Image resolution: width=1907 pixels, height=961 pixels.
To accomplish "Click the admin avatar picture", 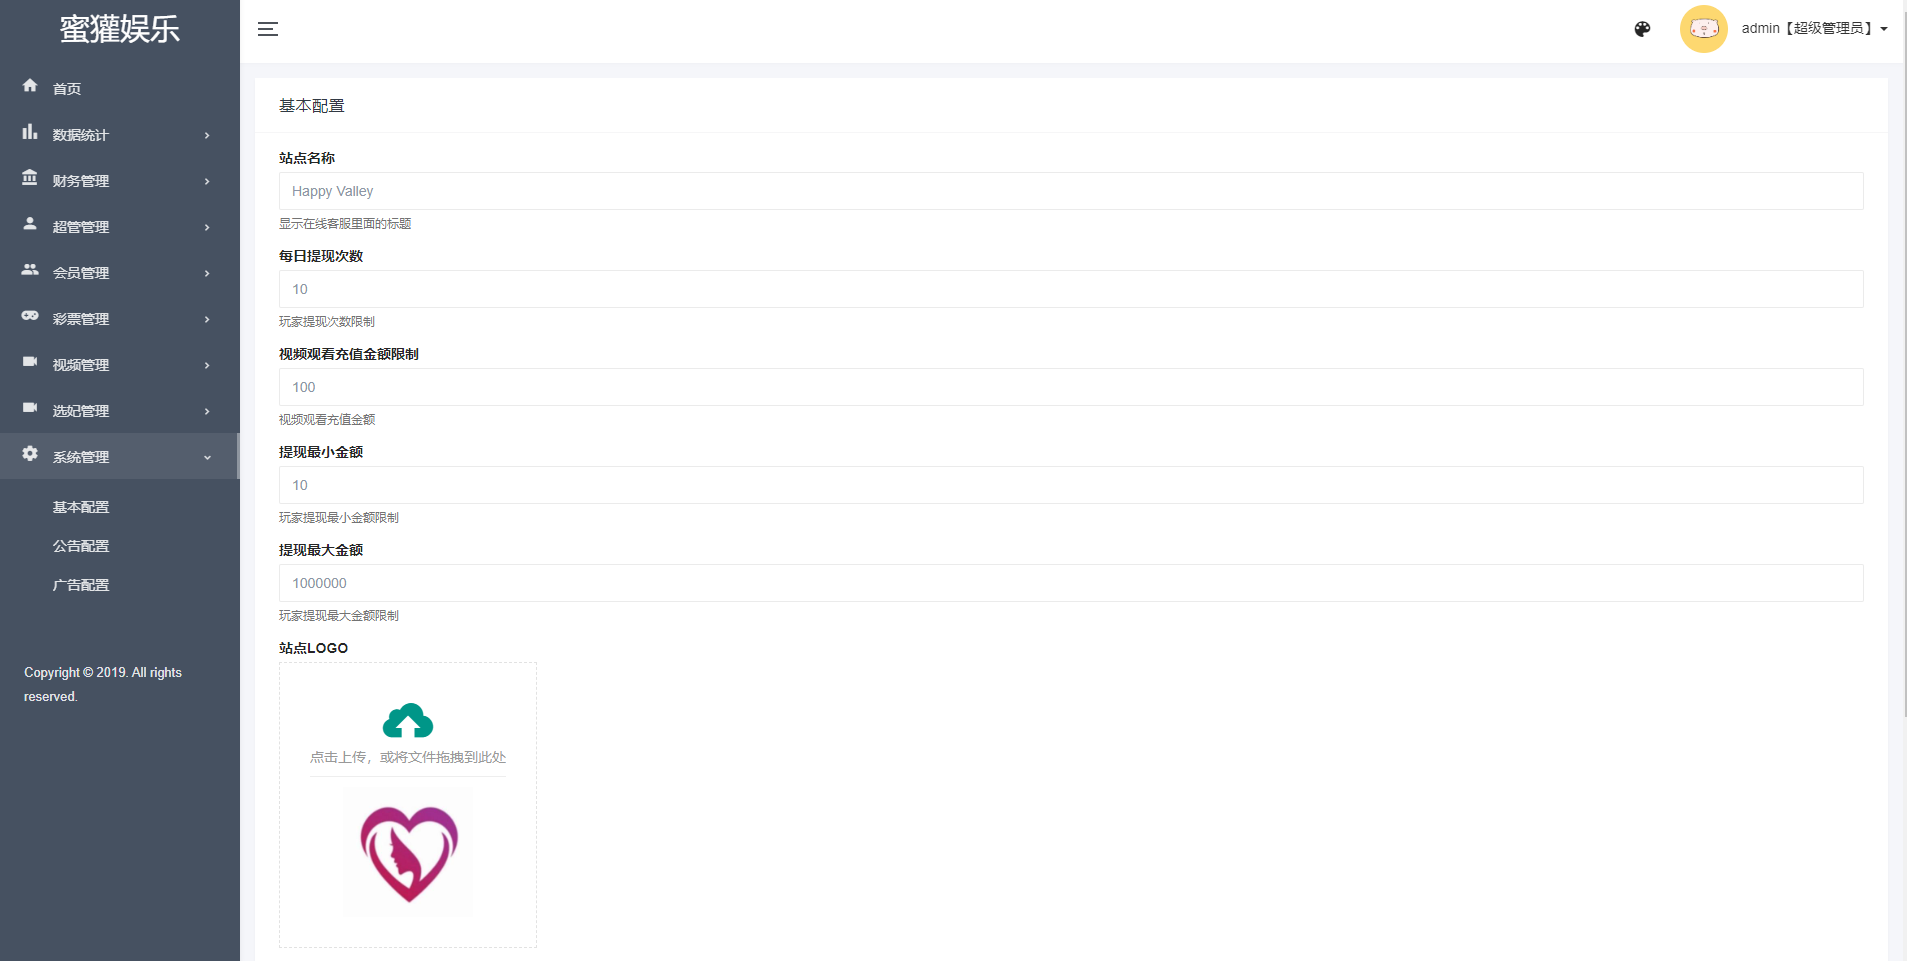I will (1703, 29).
